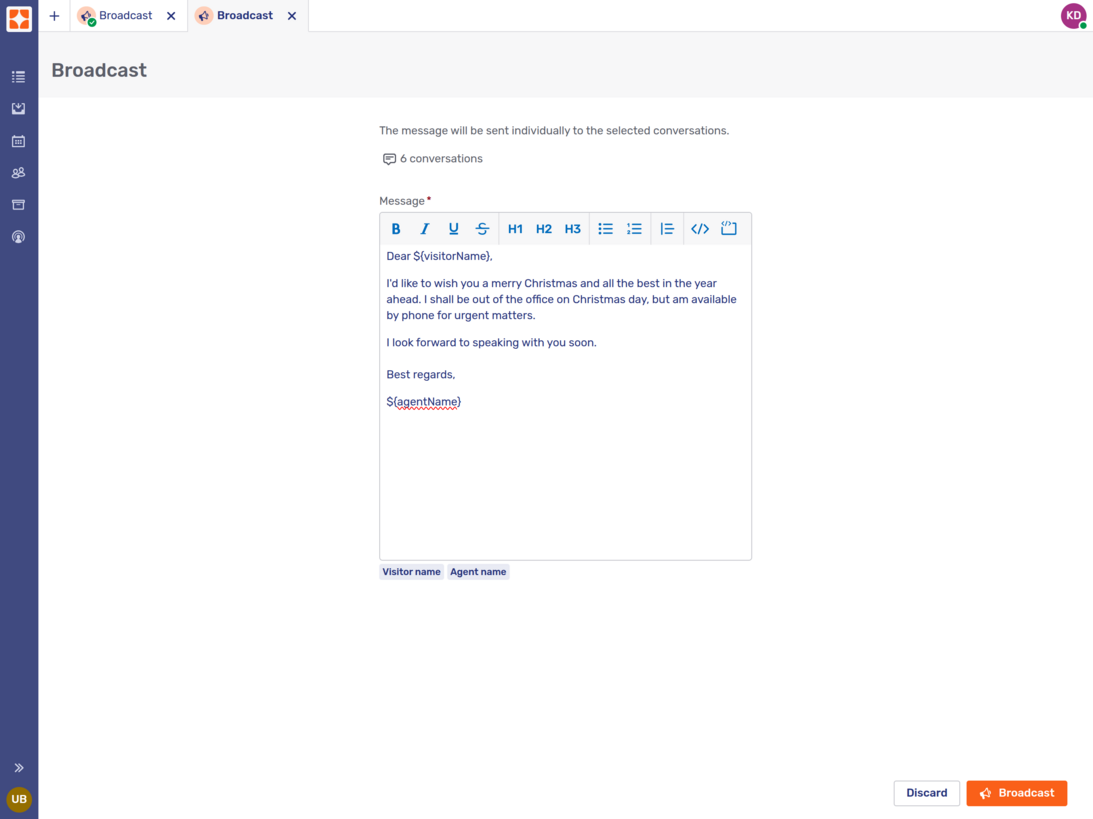Apply bold formatting in the editor
Screen dimensions: 1093x819
click(396, 228)
